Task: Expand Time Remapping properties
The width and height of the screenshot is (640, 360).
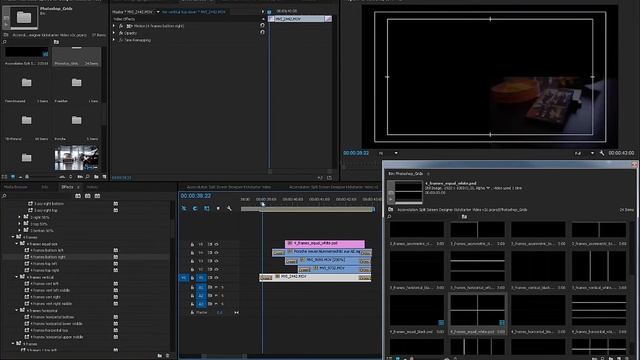Action: 114,40
